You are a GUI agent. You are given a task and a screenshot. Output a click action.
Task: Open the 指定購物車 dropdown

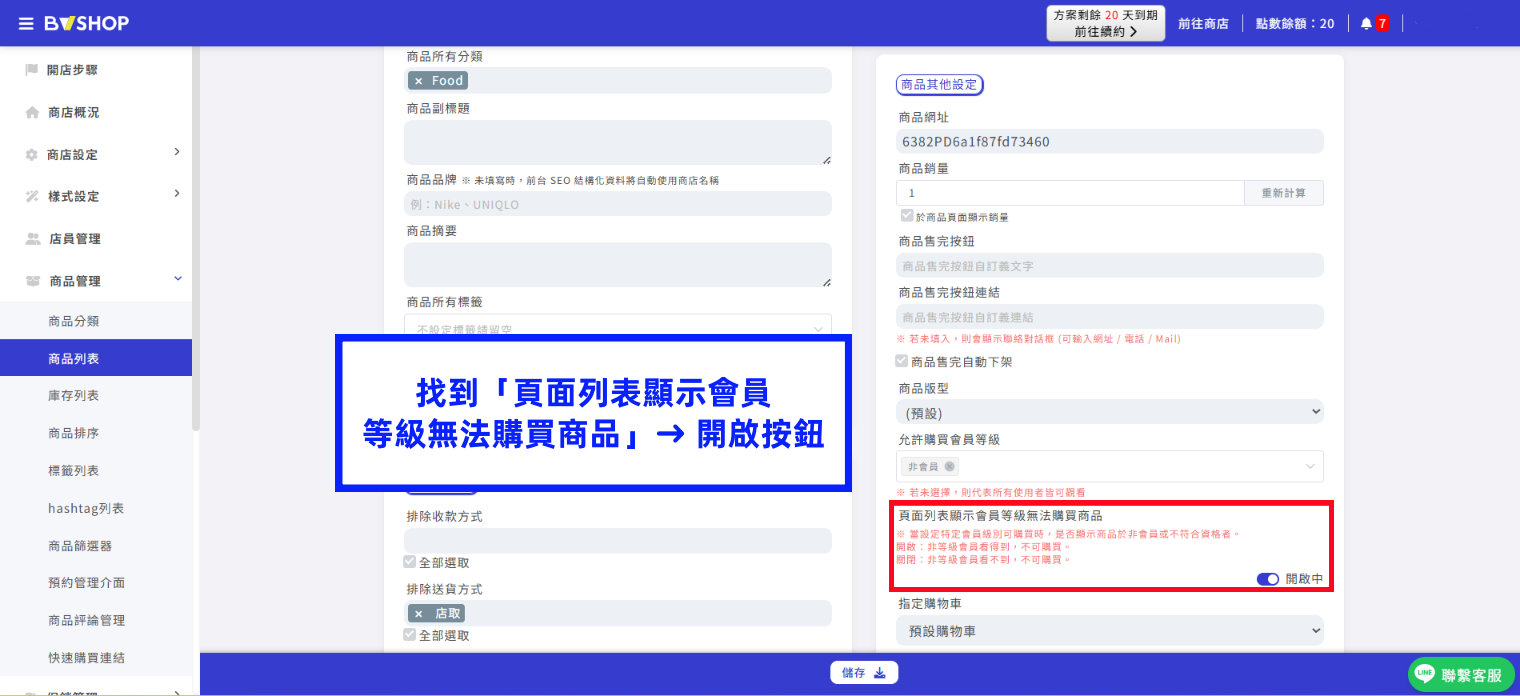click(x=1110, y=631)
